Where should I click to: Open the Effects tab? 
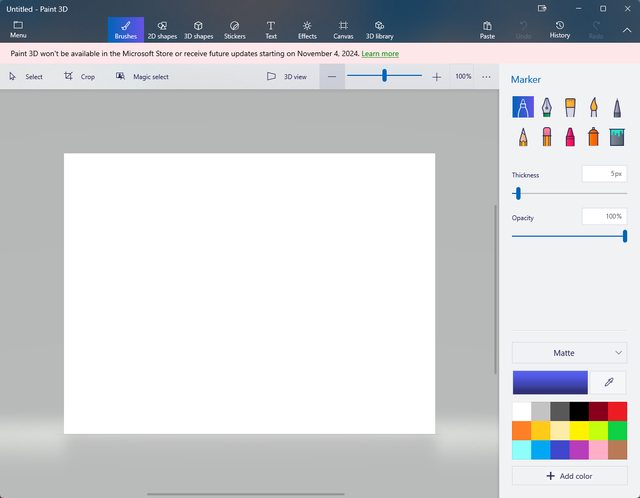coord(307,29)
